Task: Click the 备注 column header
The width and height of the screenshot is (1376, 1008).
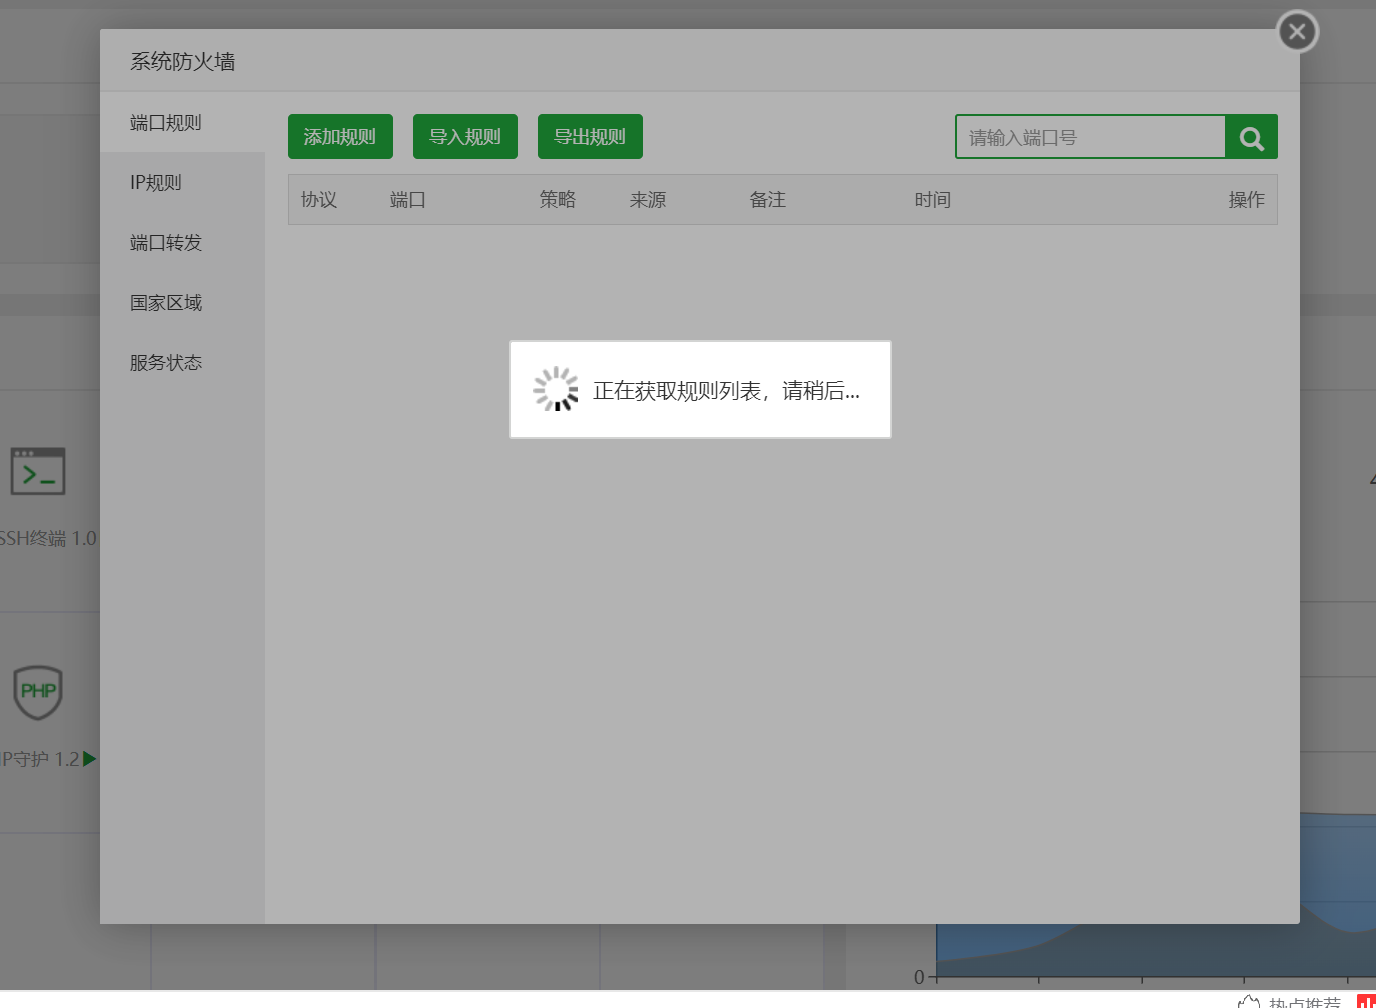Action: pyautogui.click(x=768, y=200)
